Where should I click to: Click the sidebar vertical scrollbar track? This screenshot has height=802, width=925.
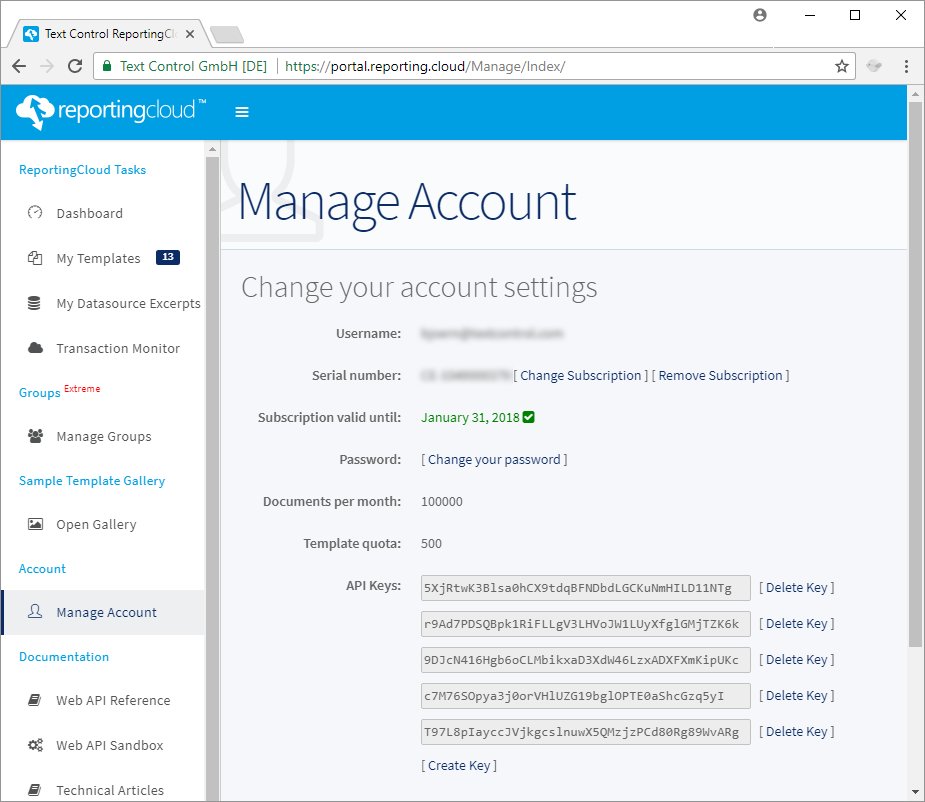point(212,478)
